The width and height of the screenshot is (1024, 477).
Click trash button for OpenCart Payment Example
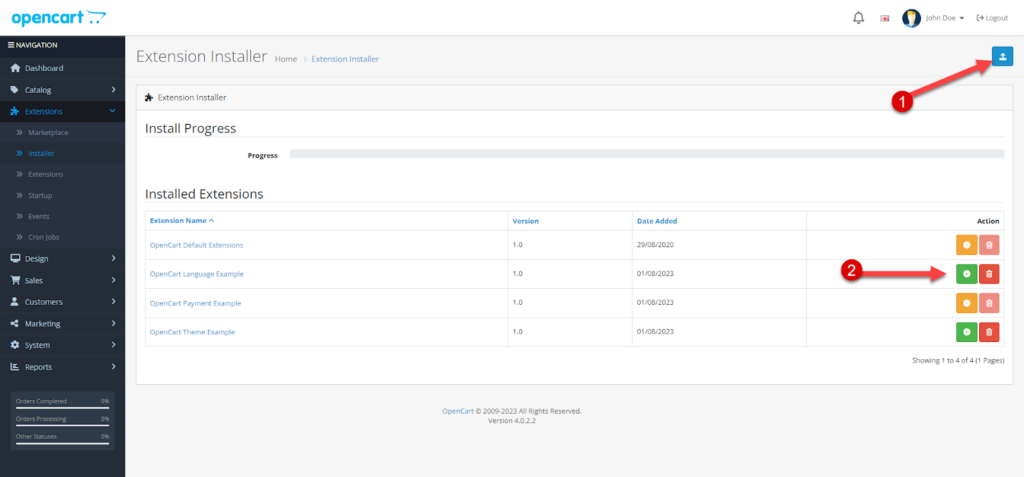(989, 303)
